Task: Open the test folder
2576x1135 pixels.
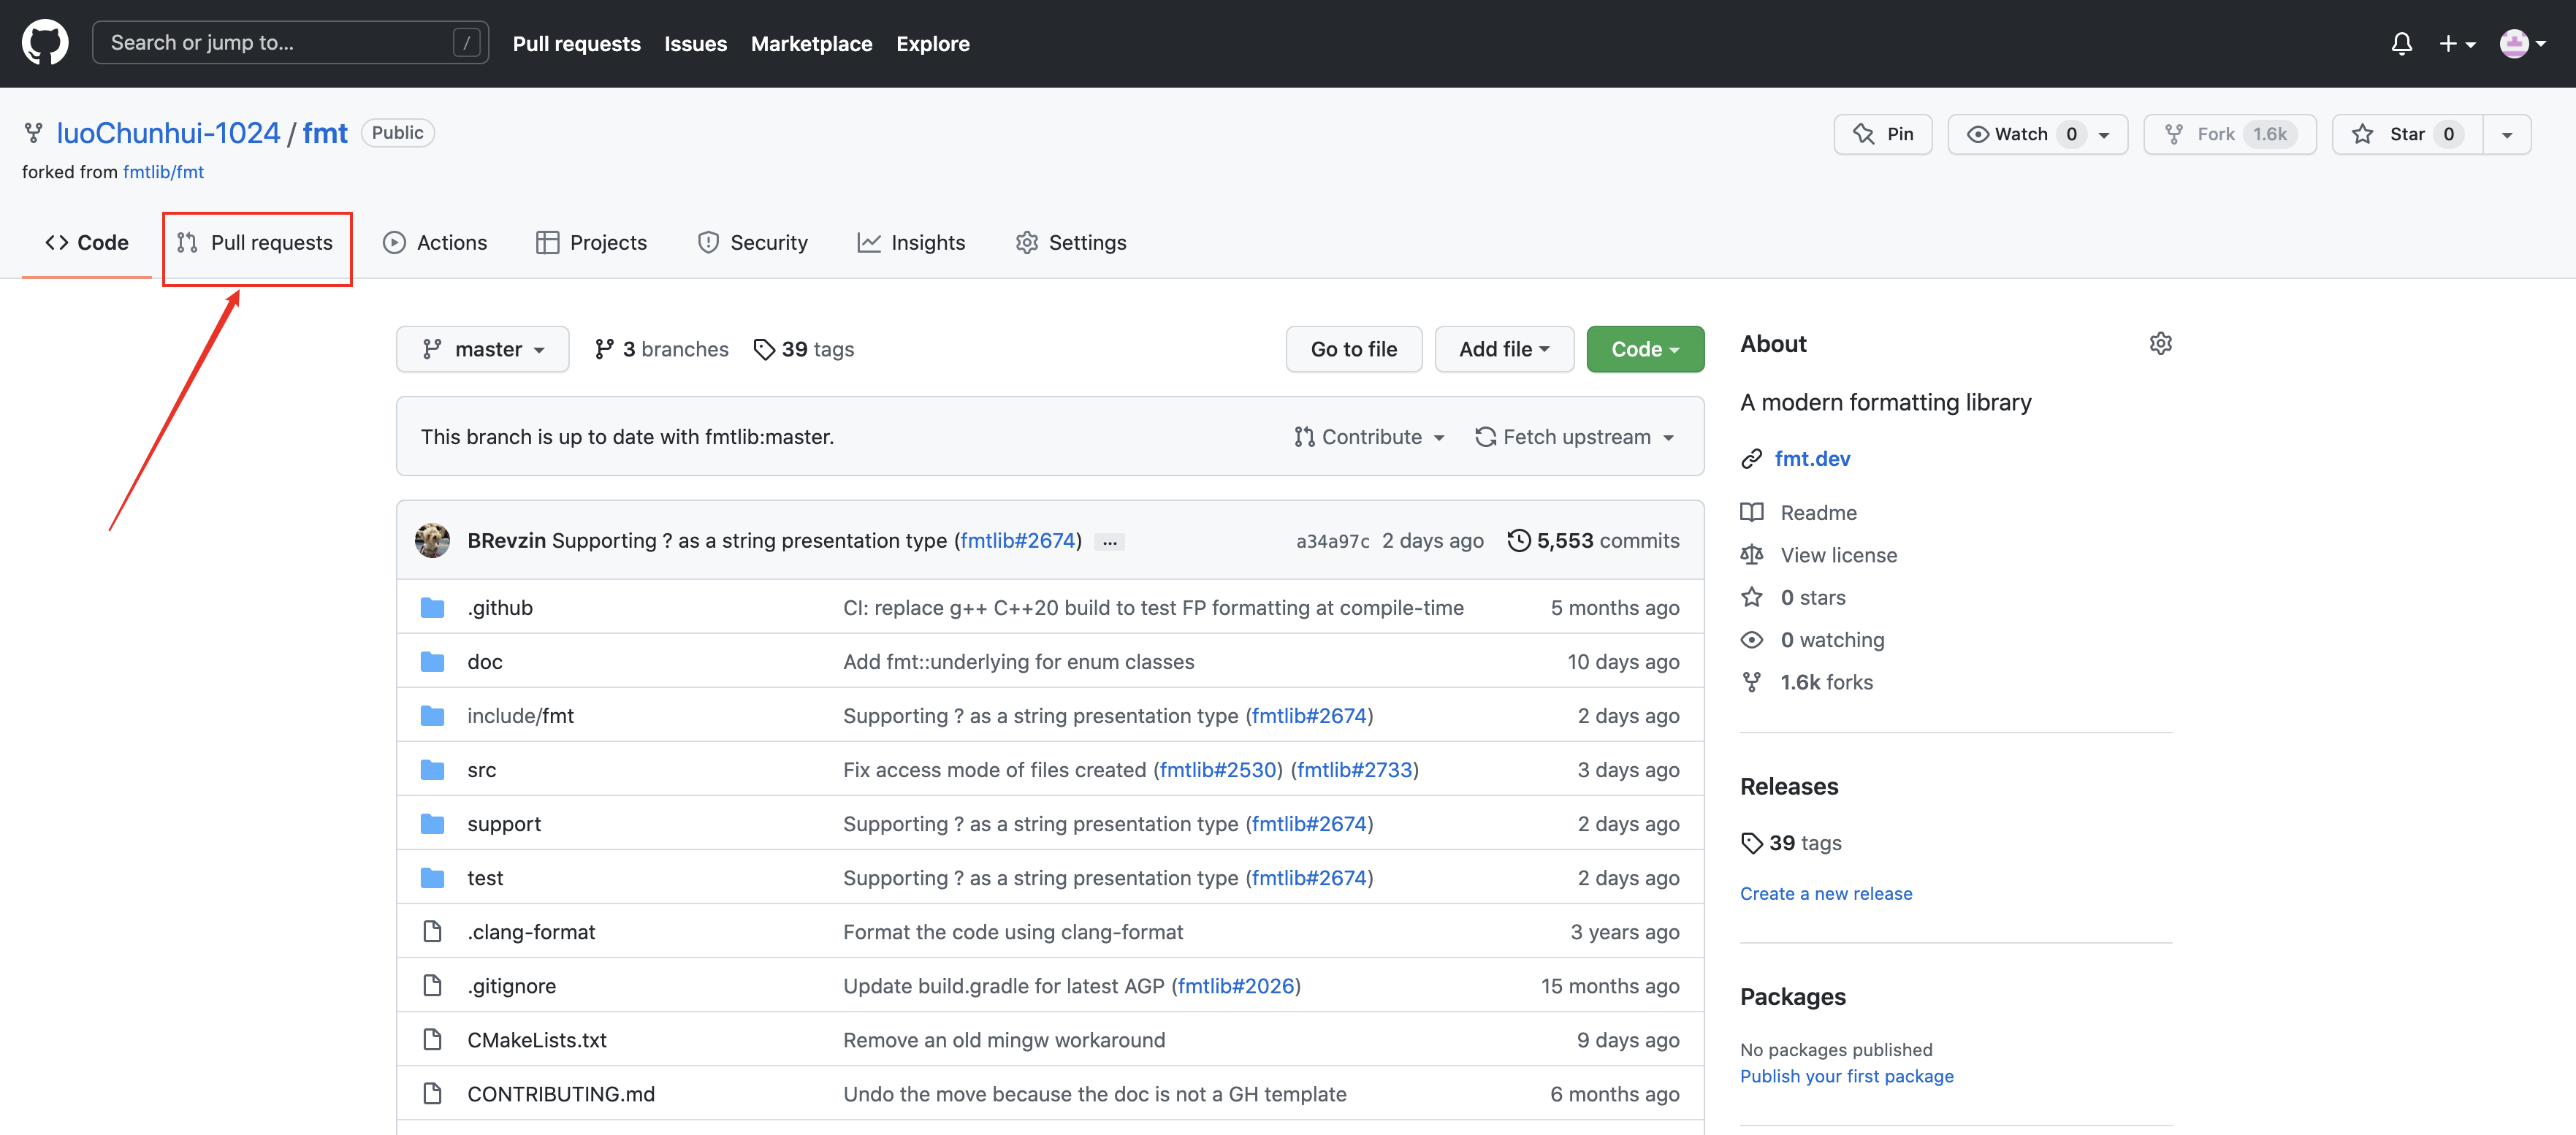Action: (485, 878)
